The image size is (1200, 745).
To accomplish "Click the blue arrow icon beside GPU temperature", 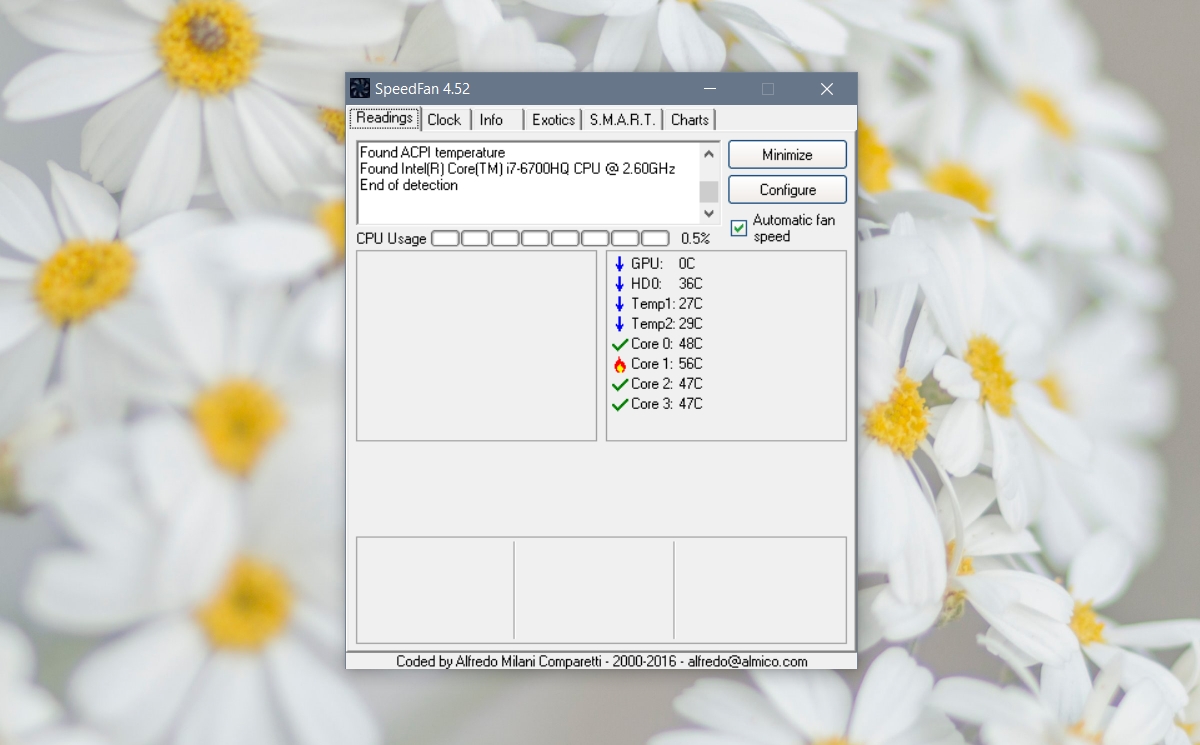I will pos(619,263).
